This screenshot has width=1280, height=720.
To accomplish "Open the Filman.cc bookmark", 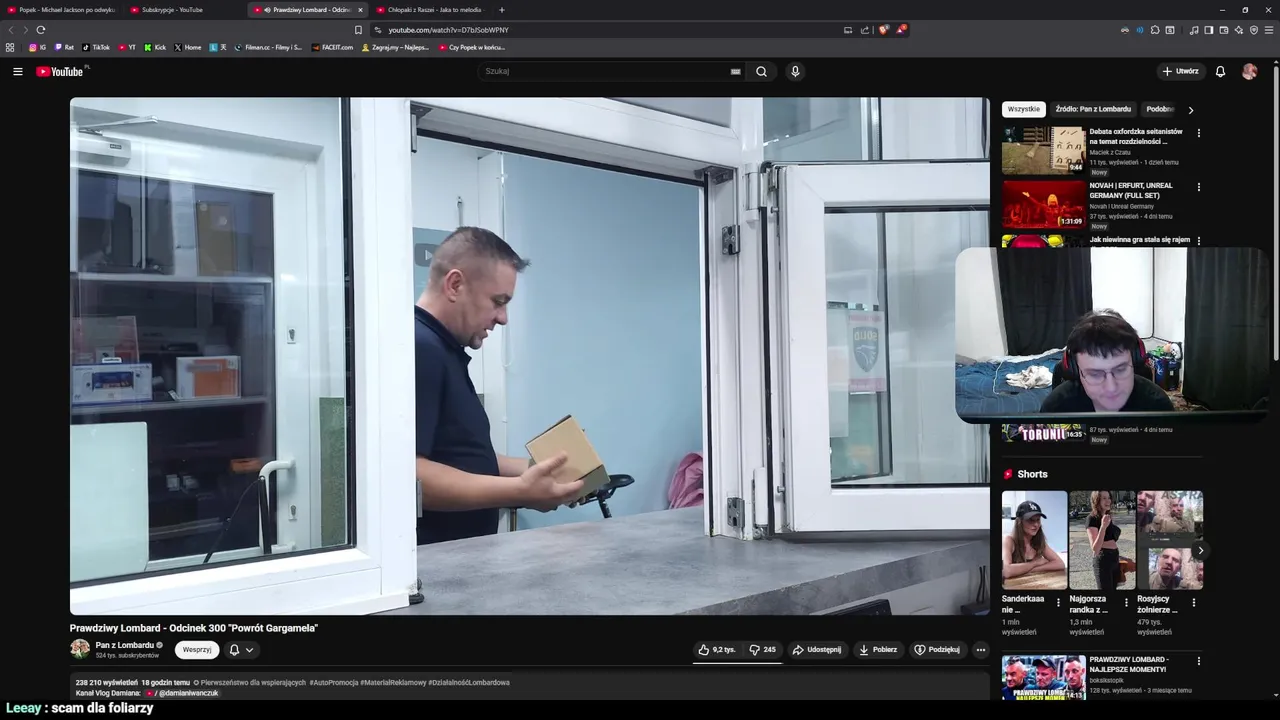I will 268,47.
